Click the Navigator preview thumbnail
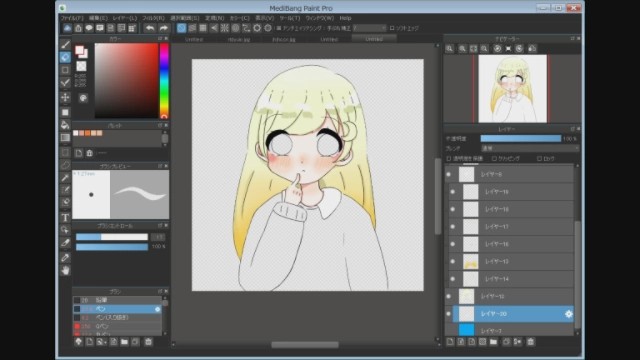This screenshot has width=640, height=360. click(512, 89)
